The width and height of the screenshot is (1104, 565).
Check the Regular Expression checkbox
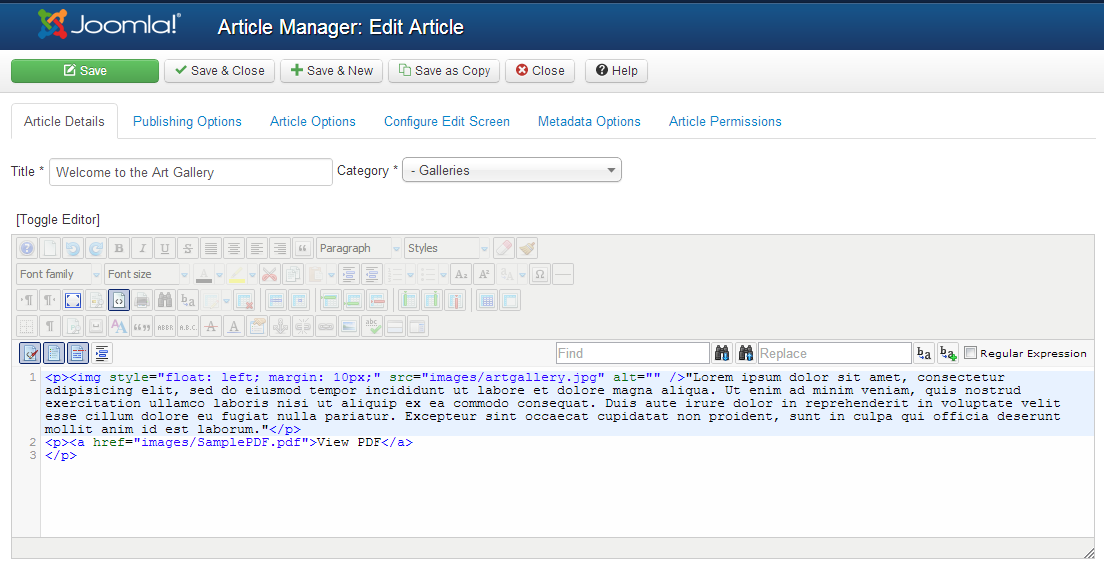pos(970,353)
